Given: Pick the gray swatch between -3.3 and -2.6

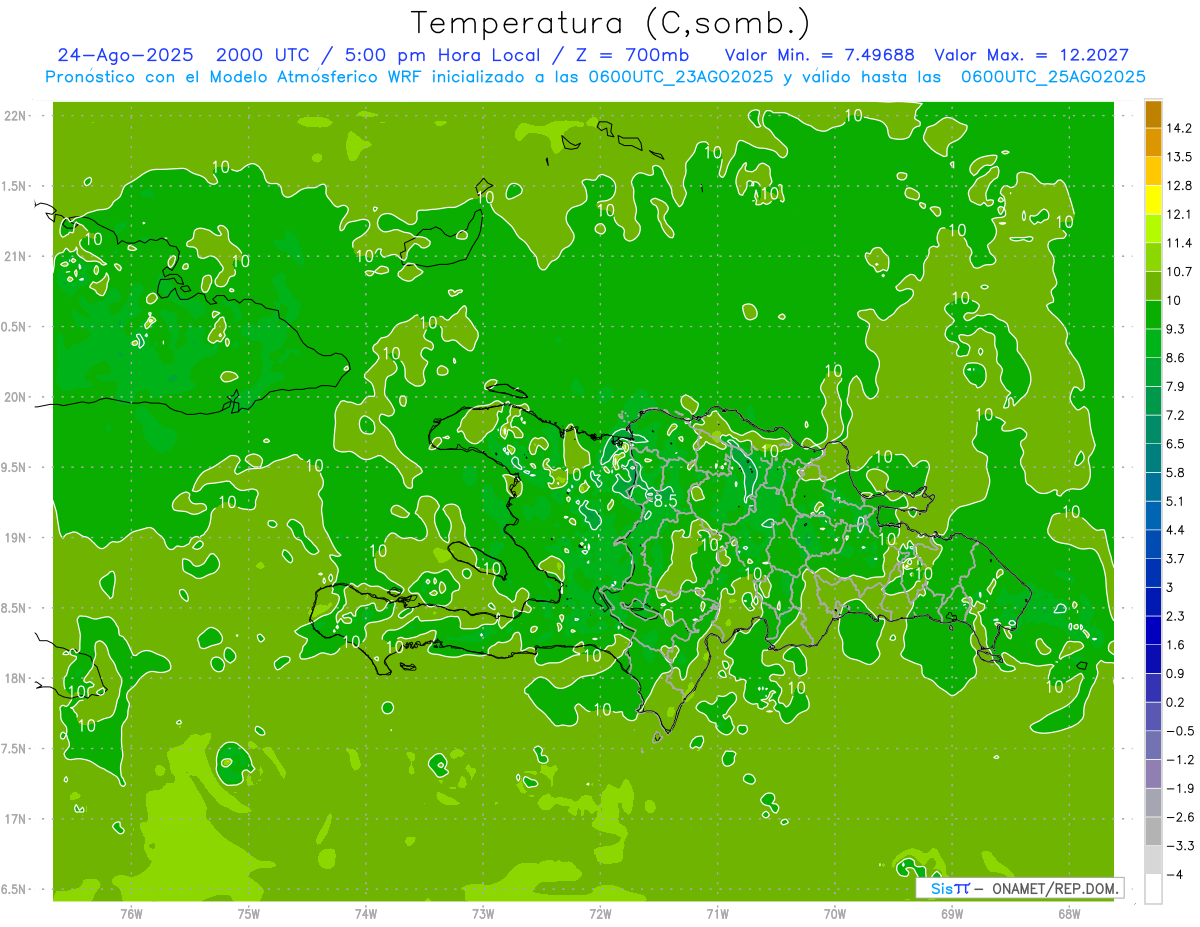Looking at the screenshot, I should click(x=1153, y=831).
